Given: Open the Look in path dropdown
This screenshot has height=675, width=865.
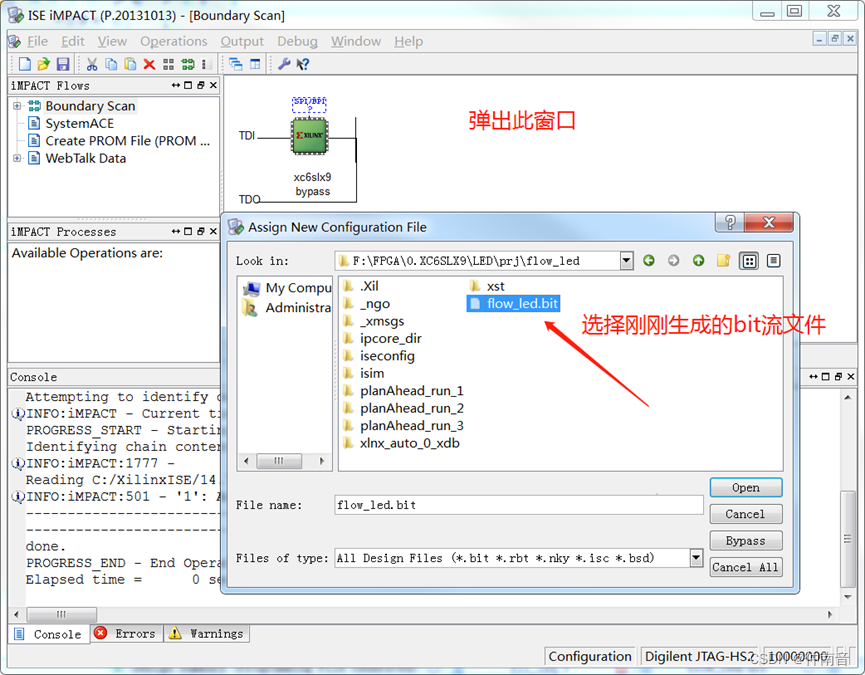Looking at the screenshot, I should click(626, 260).
